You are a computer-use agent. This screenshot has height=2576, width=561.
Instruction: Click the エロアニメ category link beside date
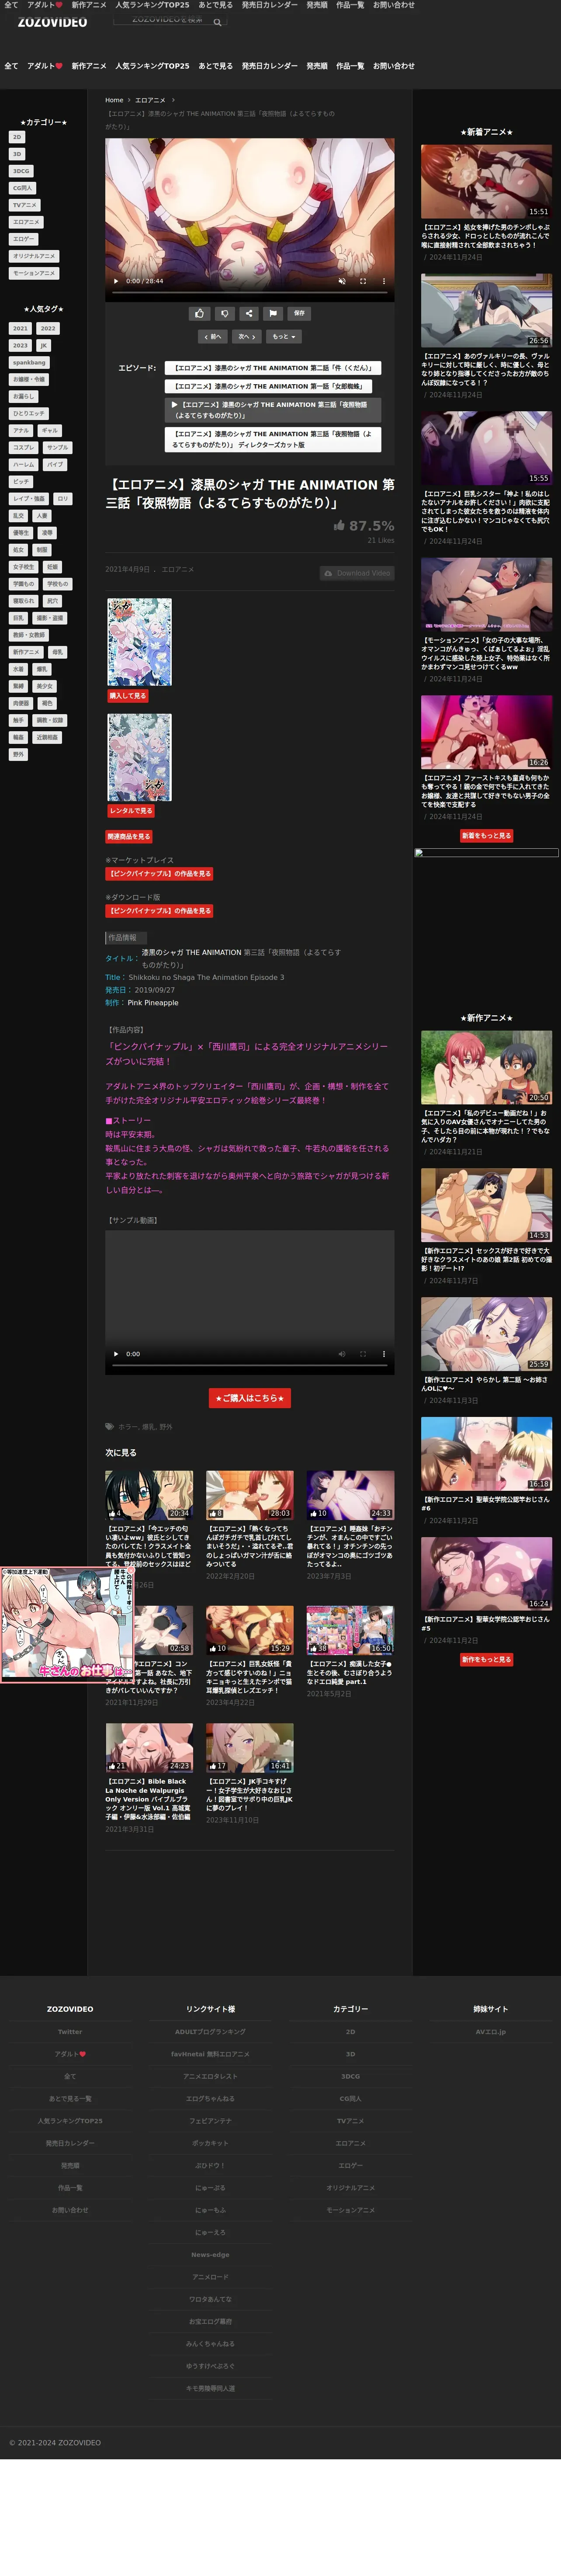point(178,570)
